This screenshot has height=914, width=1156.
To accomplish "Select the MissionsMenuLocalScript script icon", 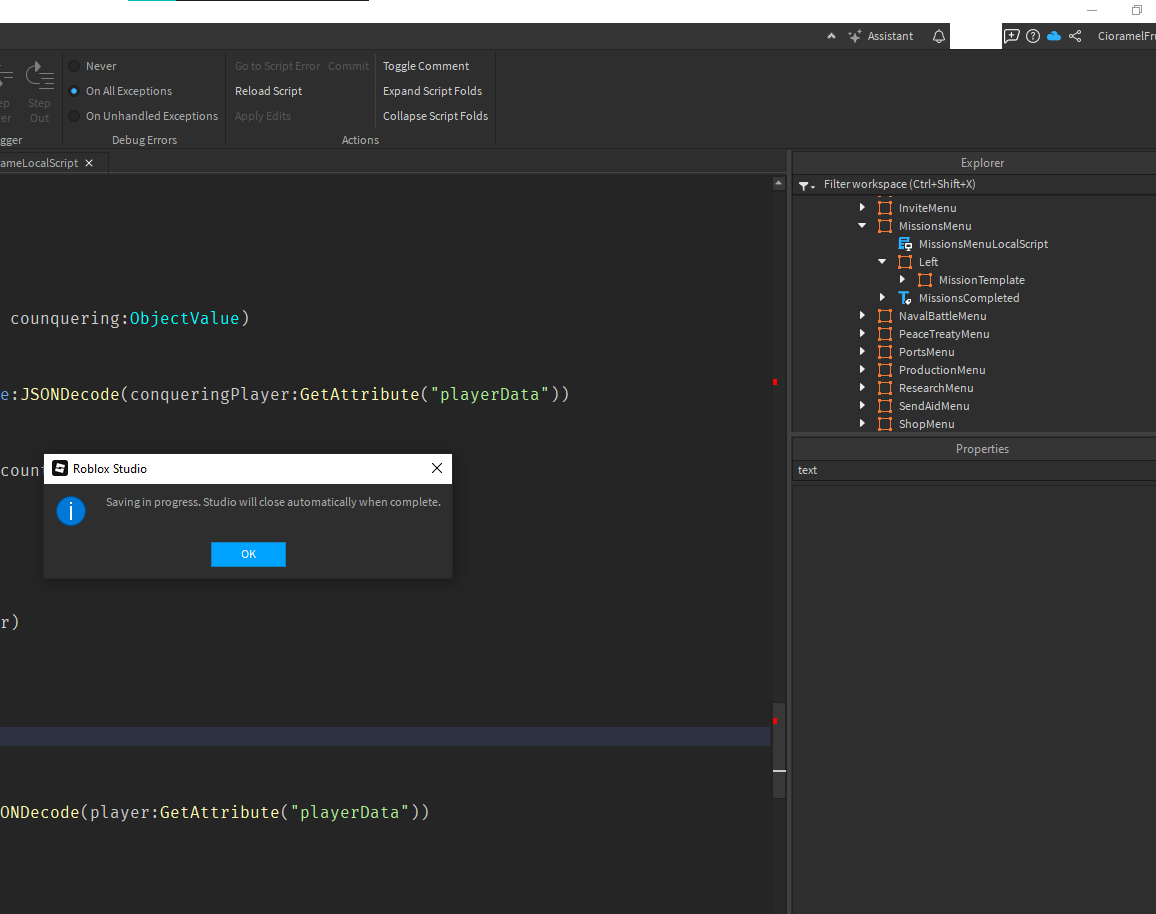I will tap(905, 244).
